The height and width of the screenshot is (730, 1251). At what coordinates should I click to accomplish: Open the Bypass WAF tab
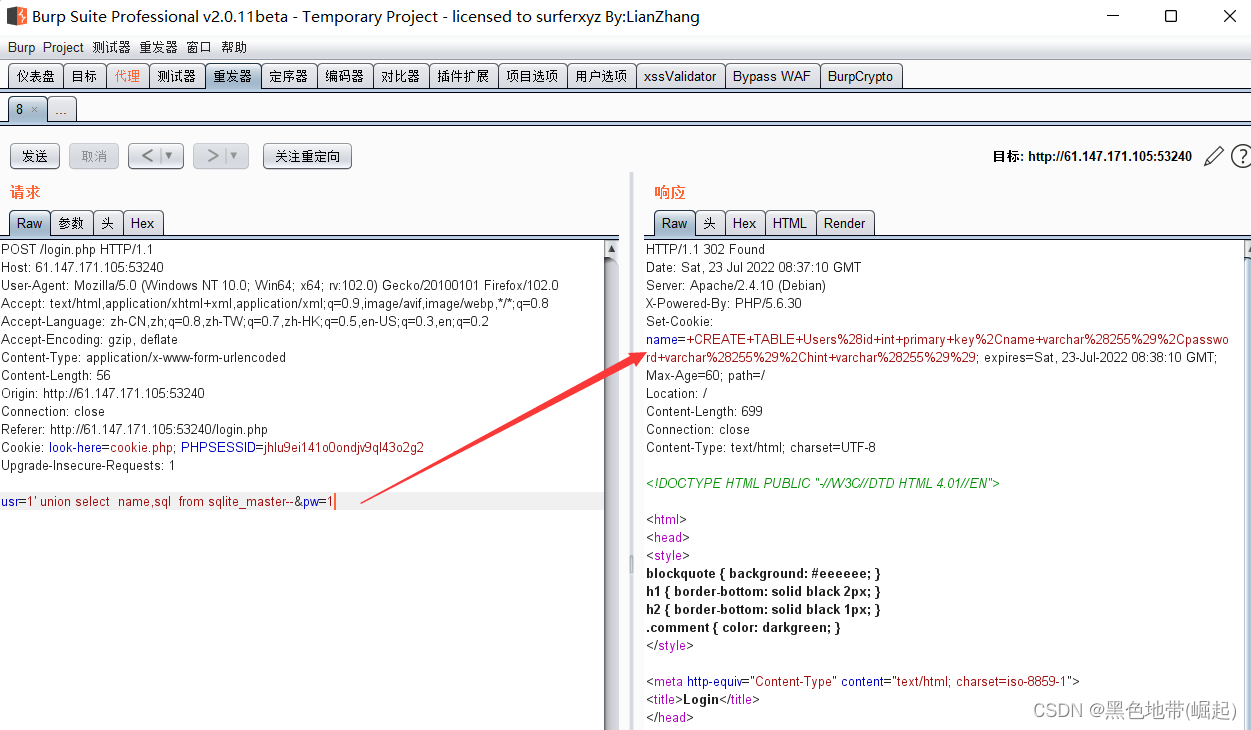click(772, 76)
